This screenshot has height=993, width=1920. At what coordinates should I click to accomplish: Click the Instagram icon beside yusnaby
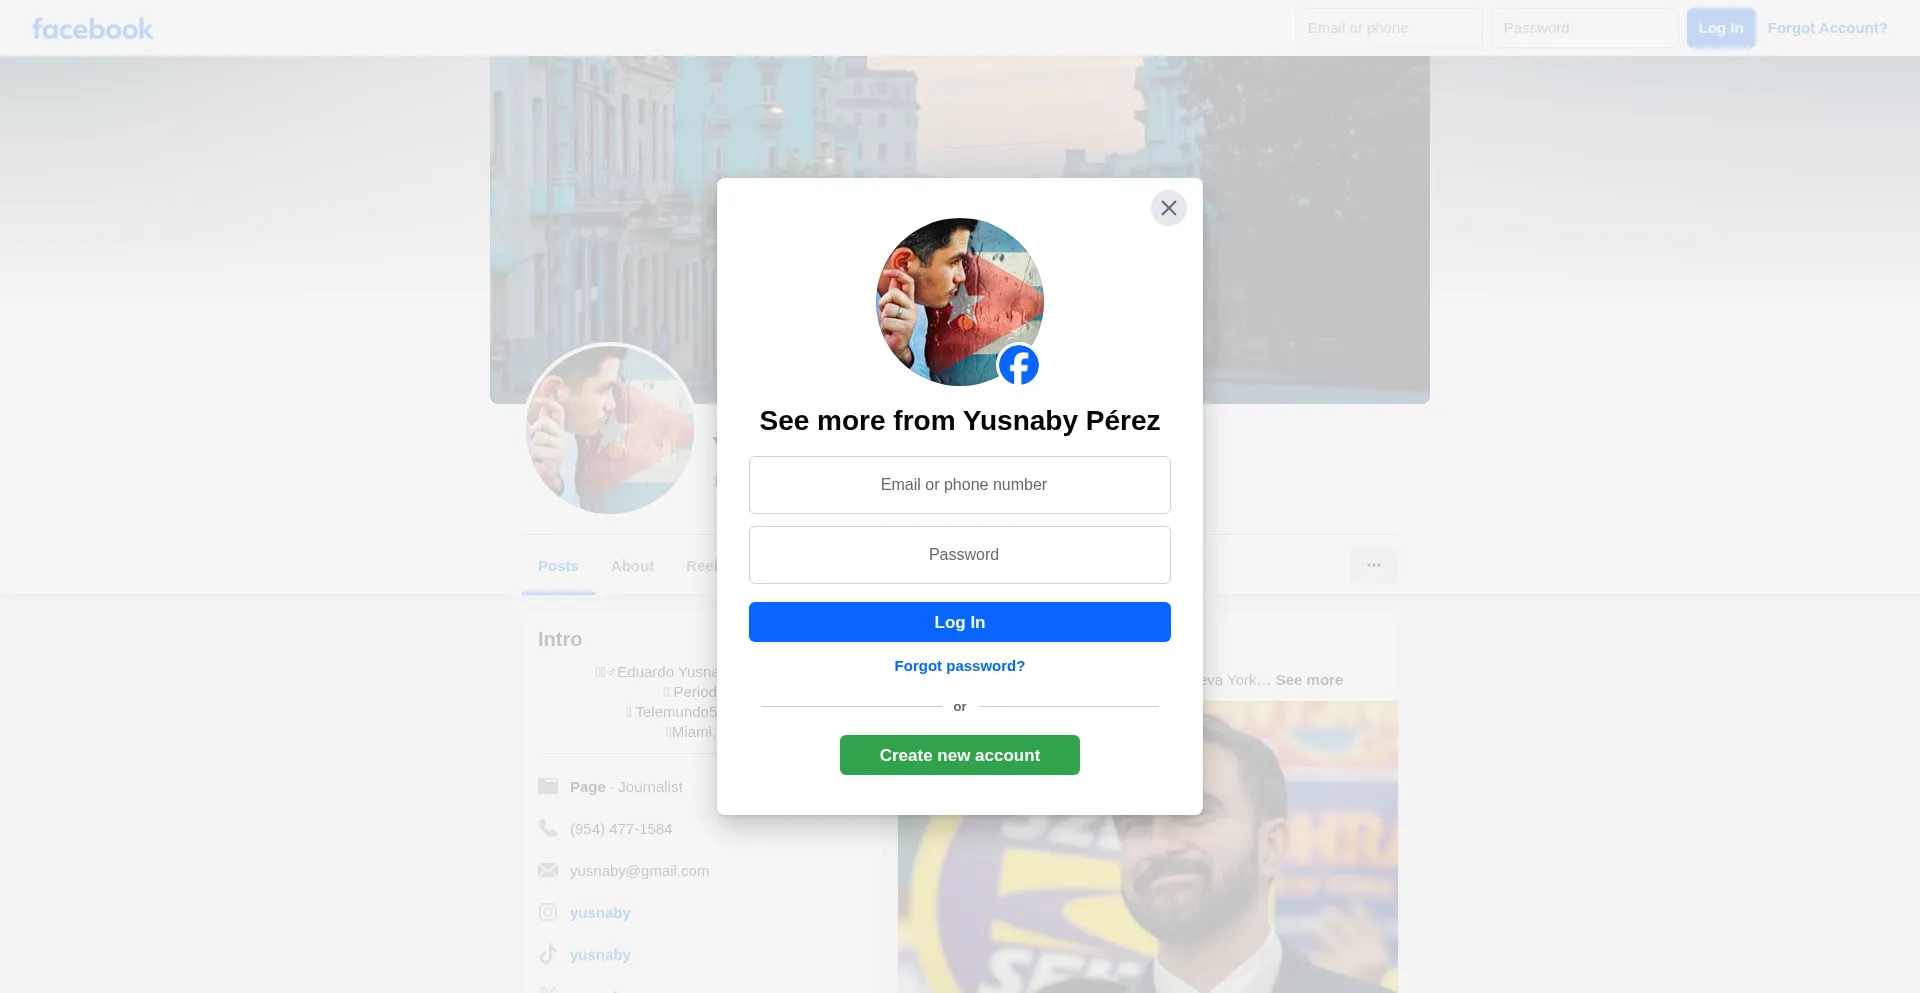(548, 912)
